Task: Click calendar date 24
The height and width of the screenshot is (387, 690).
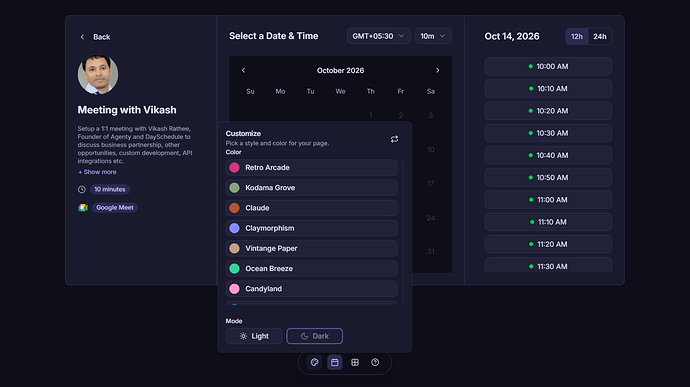Action: pyautogui.click(x=430, y=218)
